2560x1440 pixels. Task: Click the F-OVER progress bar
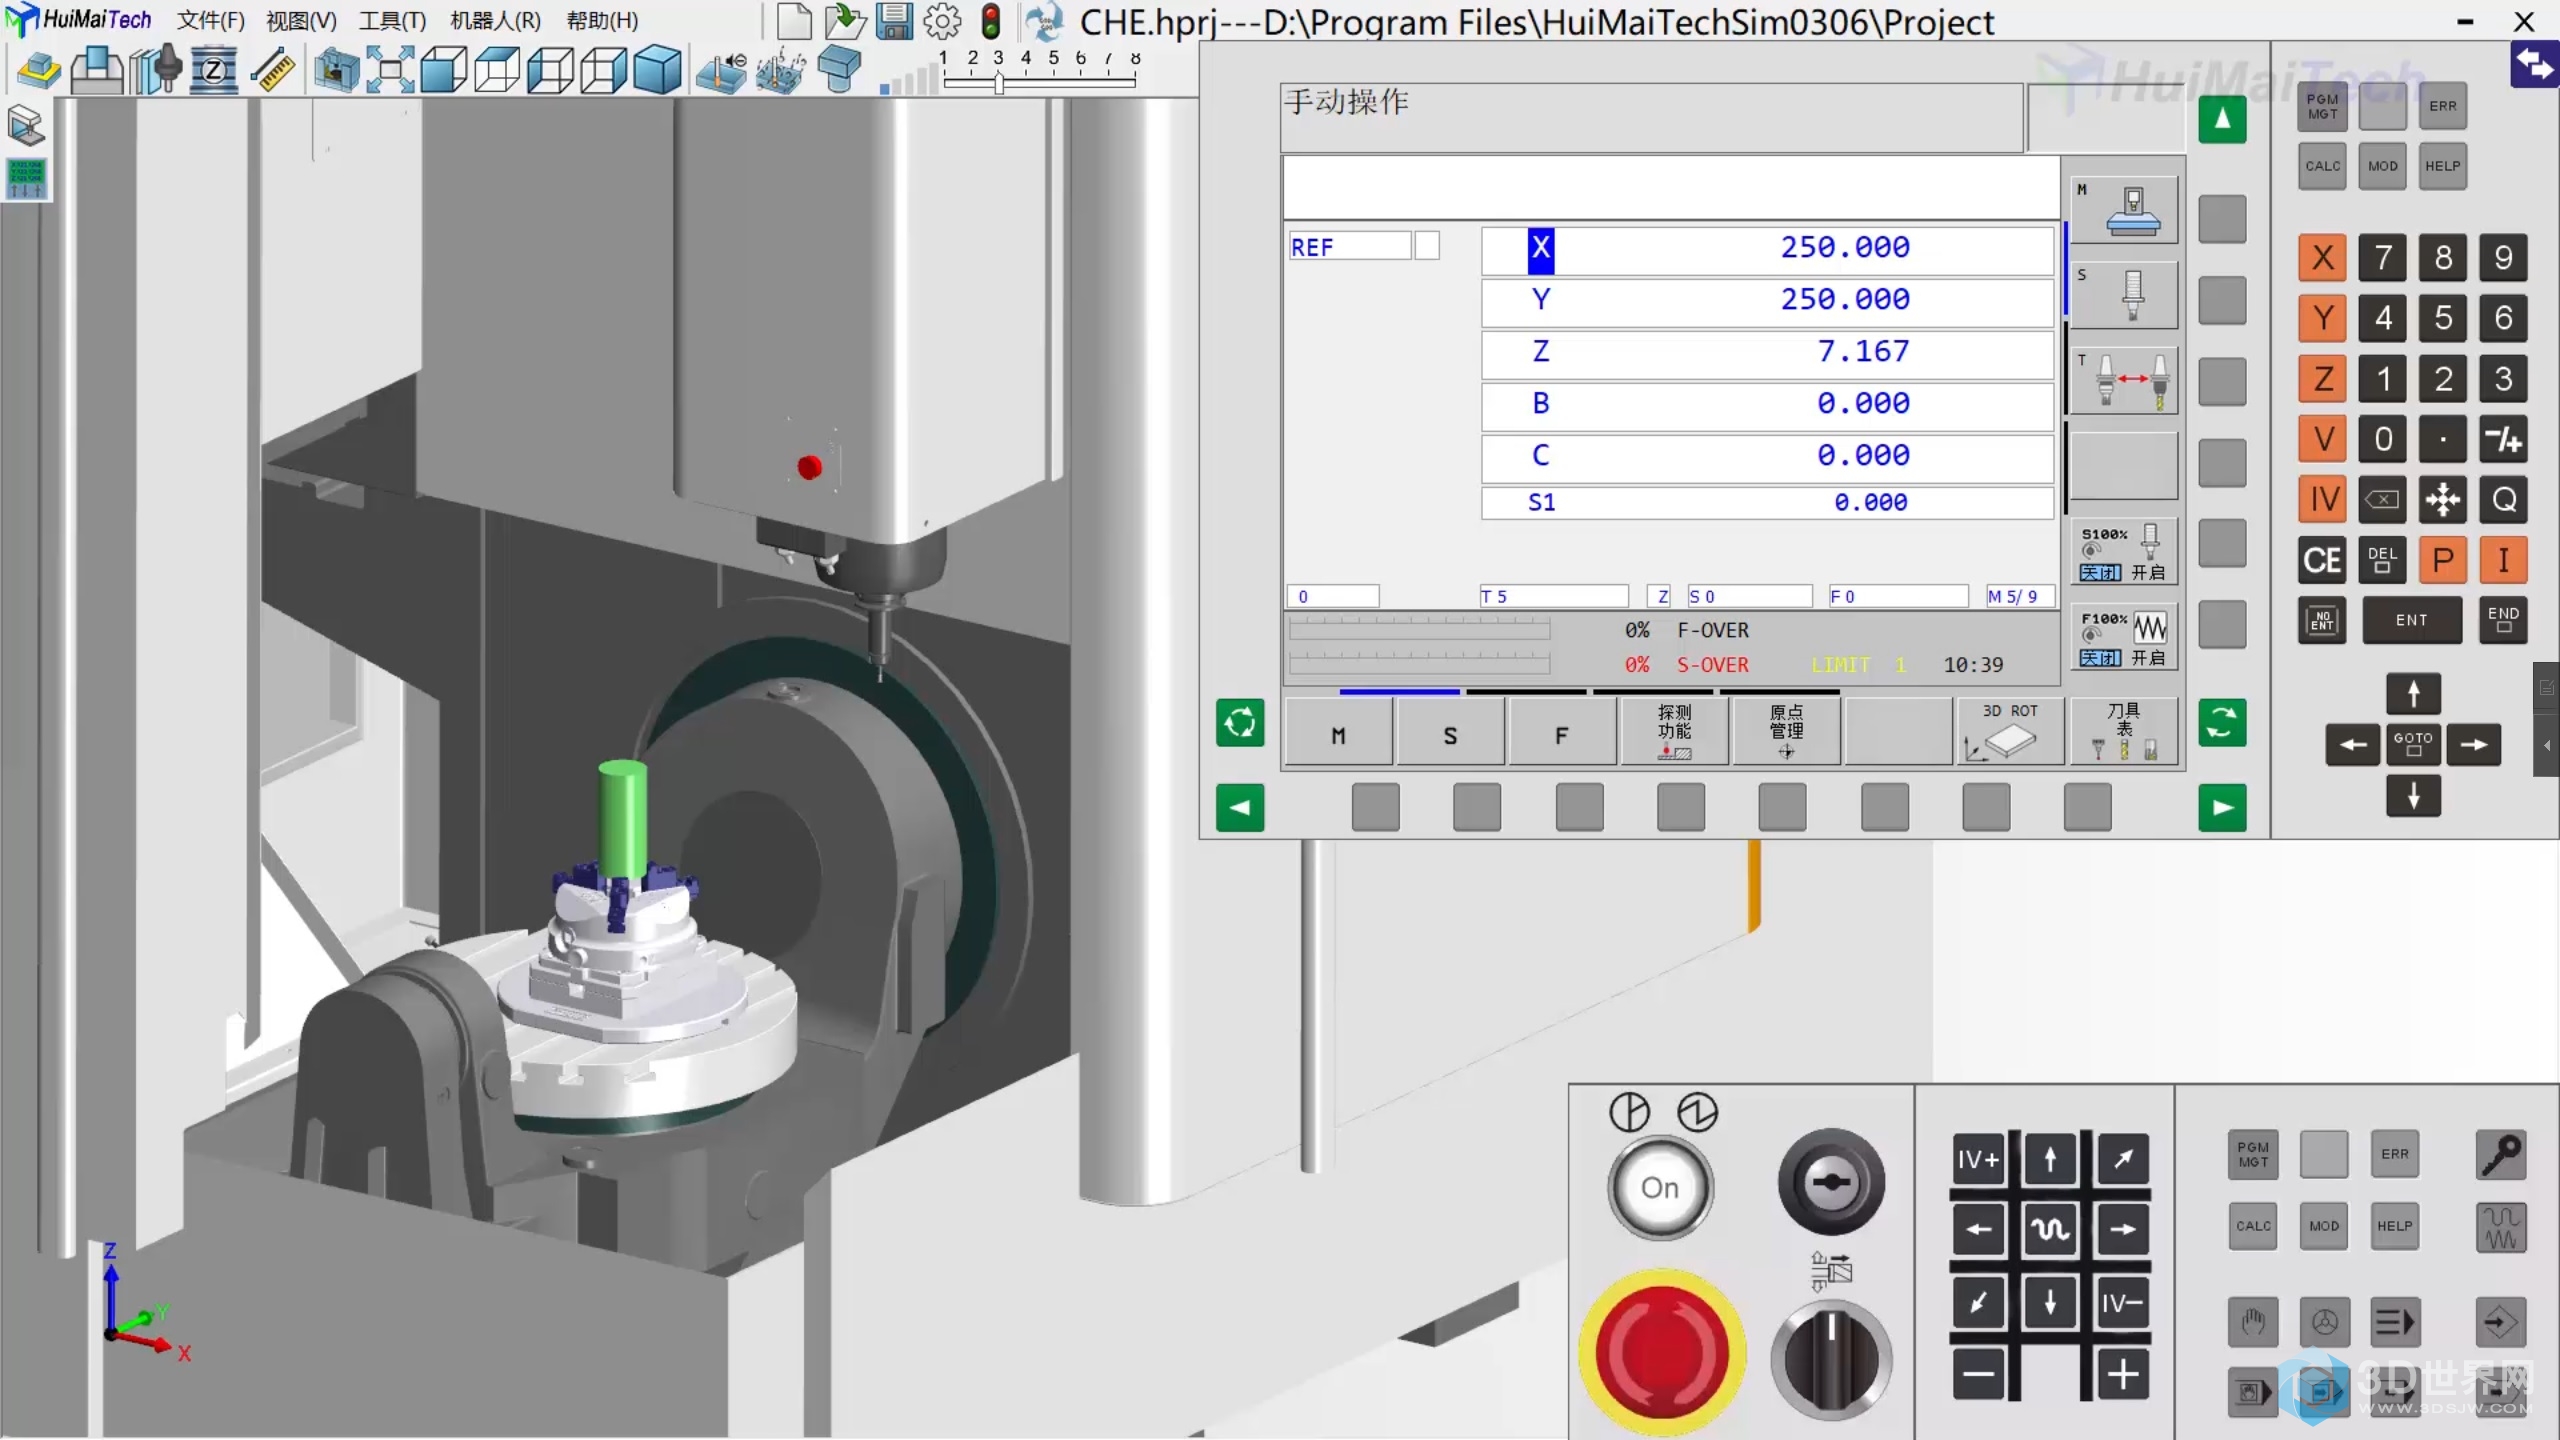(1419, 629)
